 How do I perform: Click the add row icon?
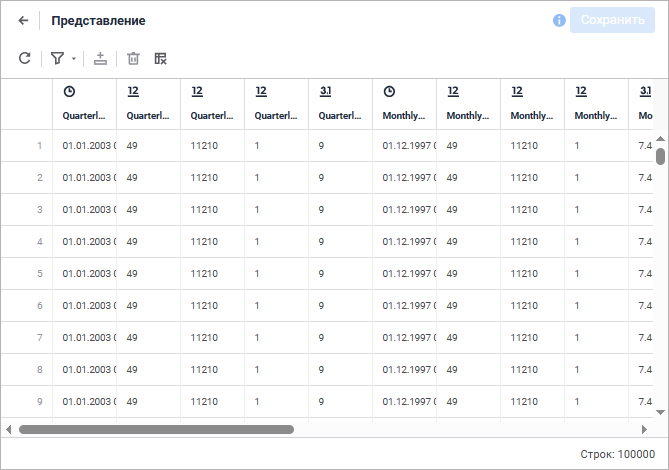point(100,59)
